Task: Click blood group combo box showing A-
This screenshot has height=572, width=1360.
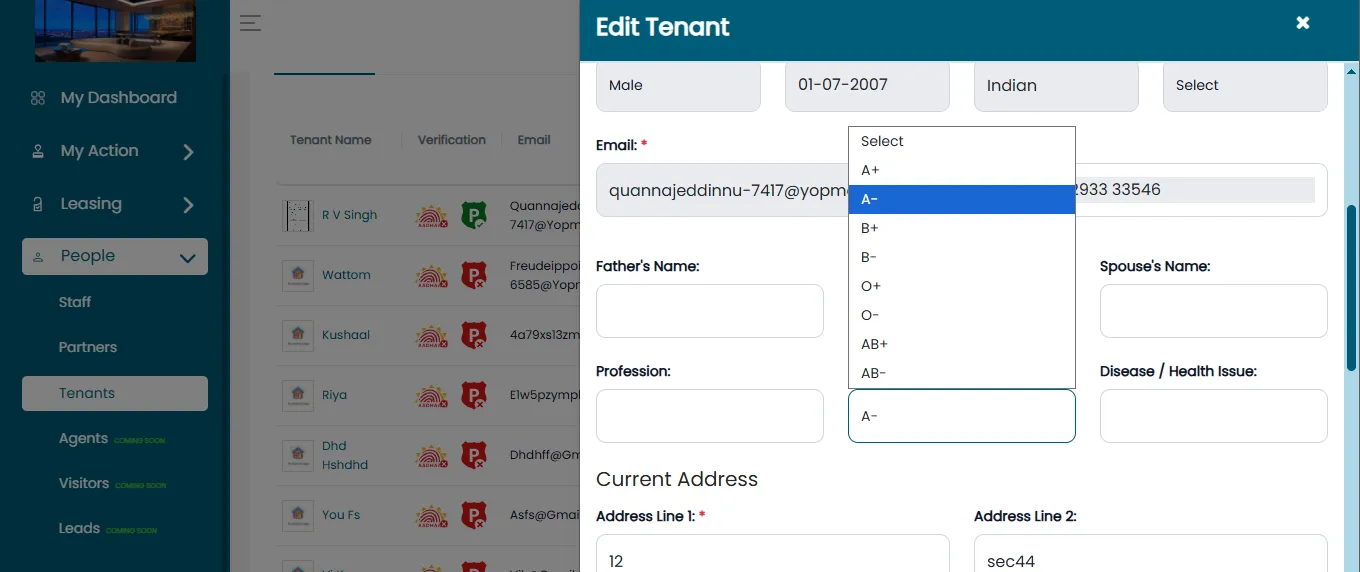Action: click(962, 416)
